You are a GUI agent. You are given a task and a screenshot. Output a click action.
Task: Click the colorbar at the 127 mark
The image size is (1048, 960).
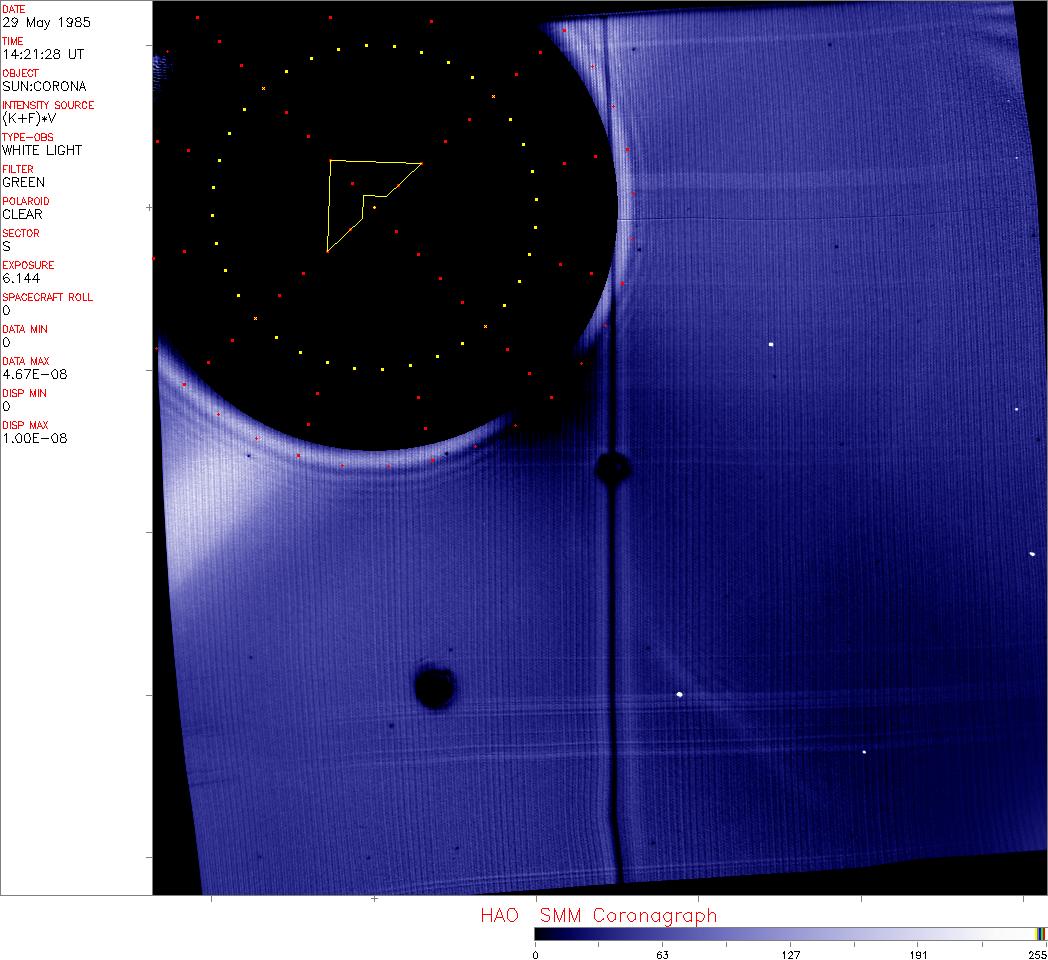[x=790, y=933]
